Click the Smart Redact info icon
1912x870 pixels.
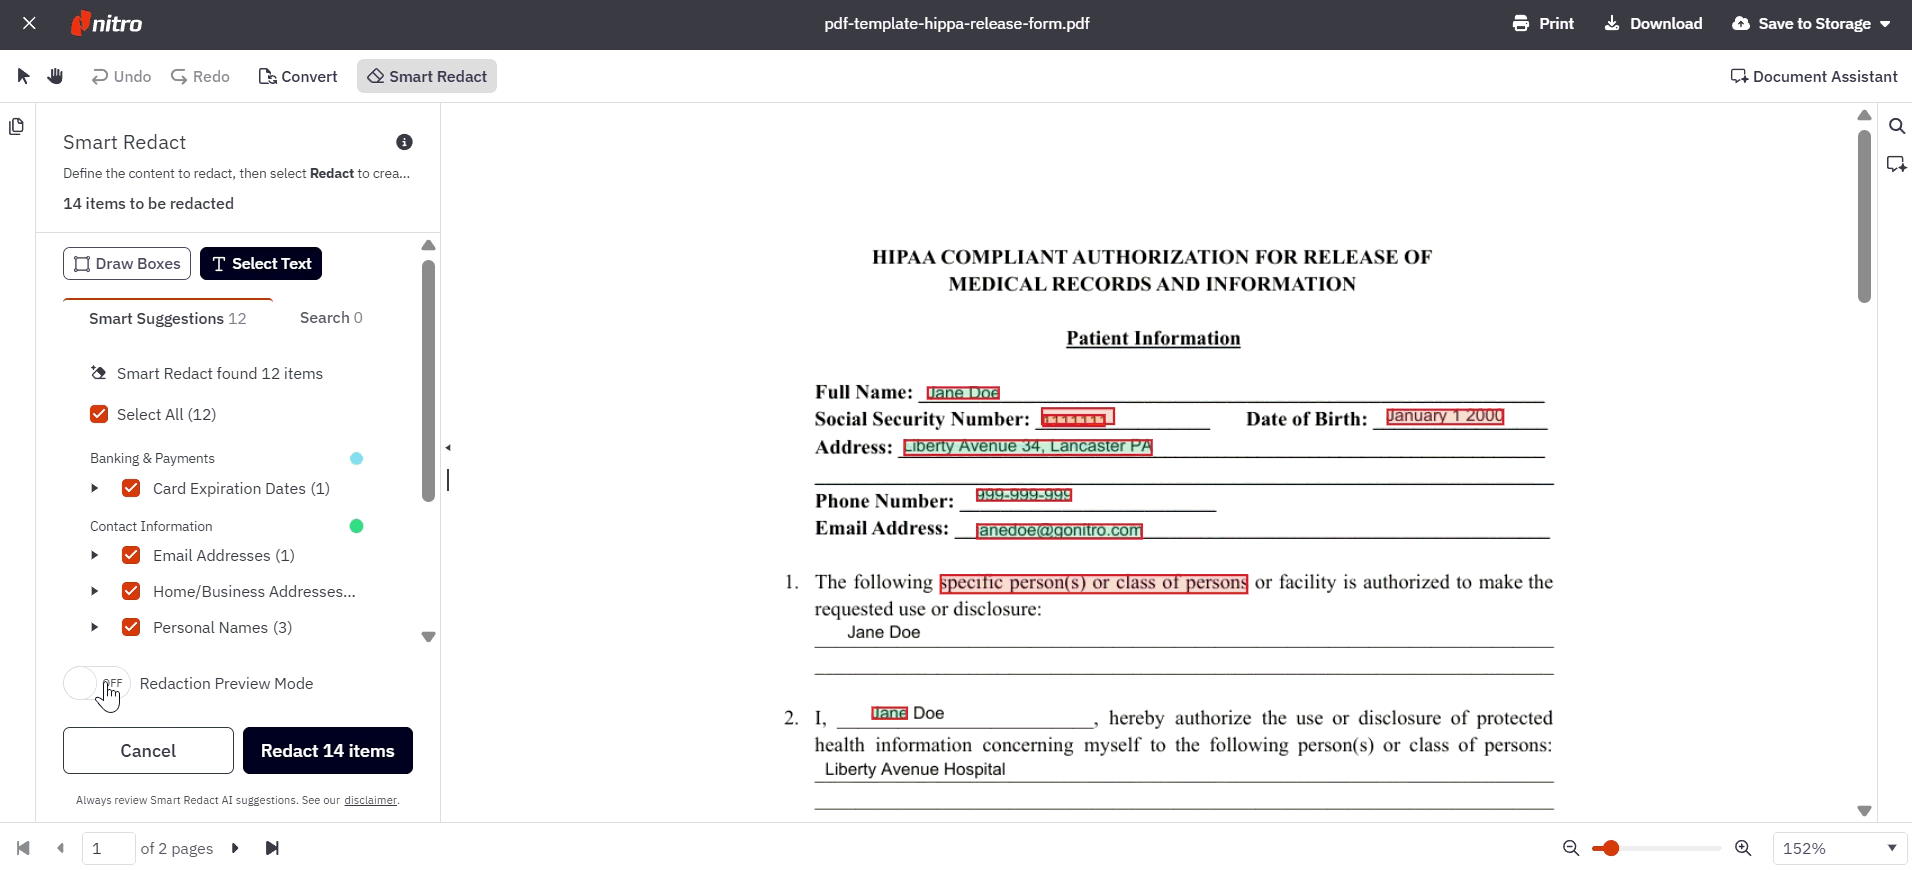404,142
